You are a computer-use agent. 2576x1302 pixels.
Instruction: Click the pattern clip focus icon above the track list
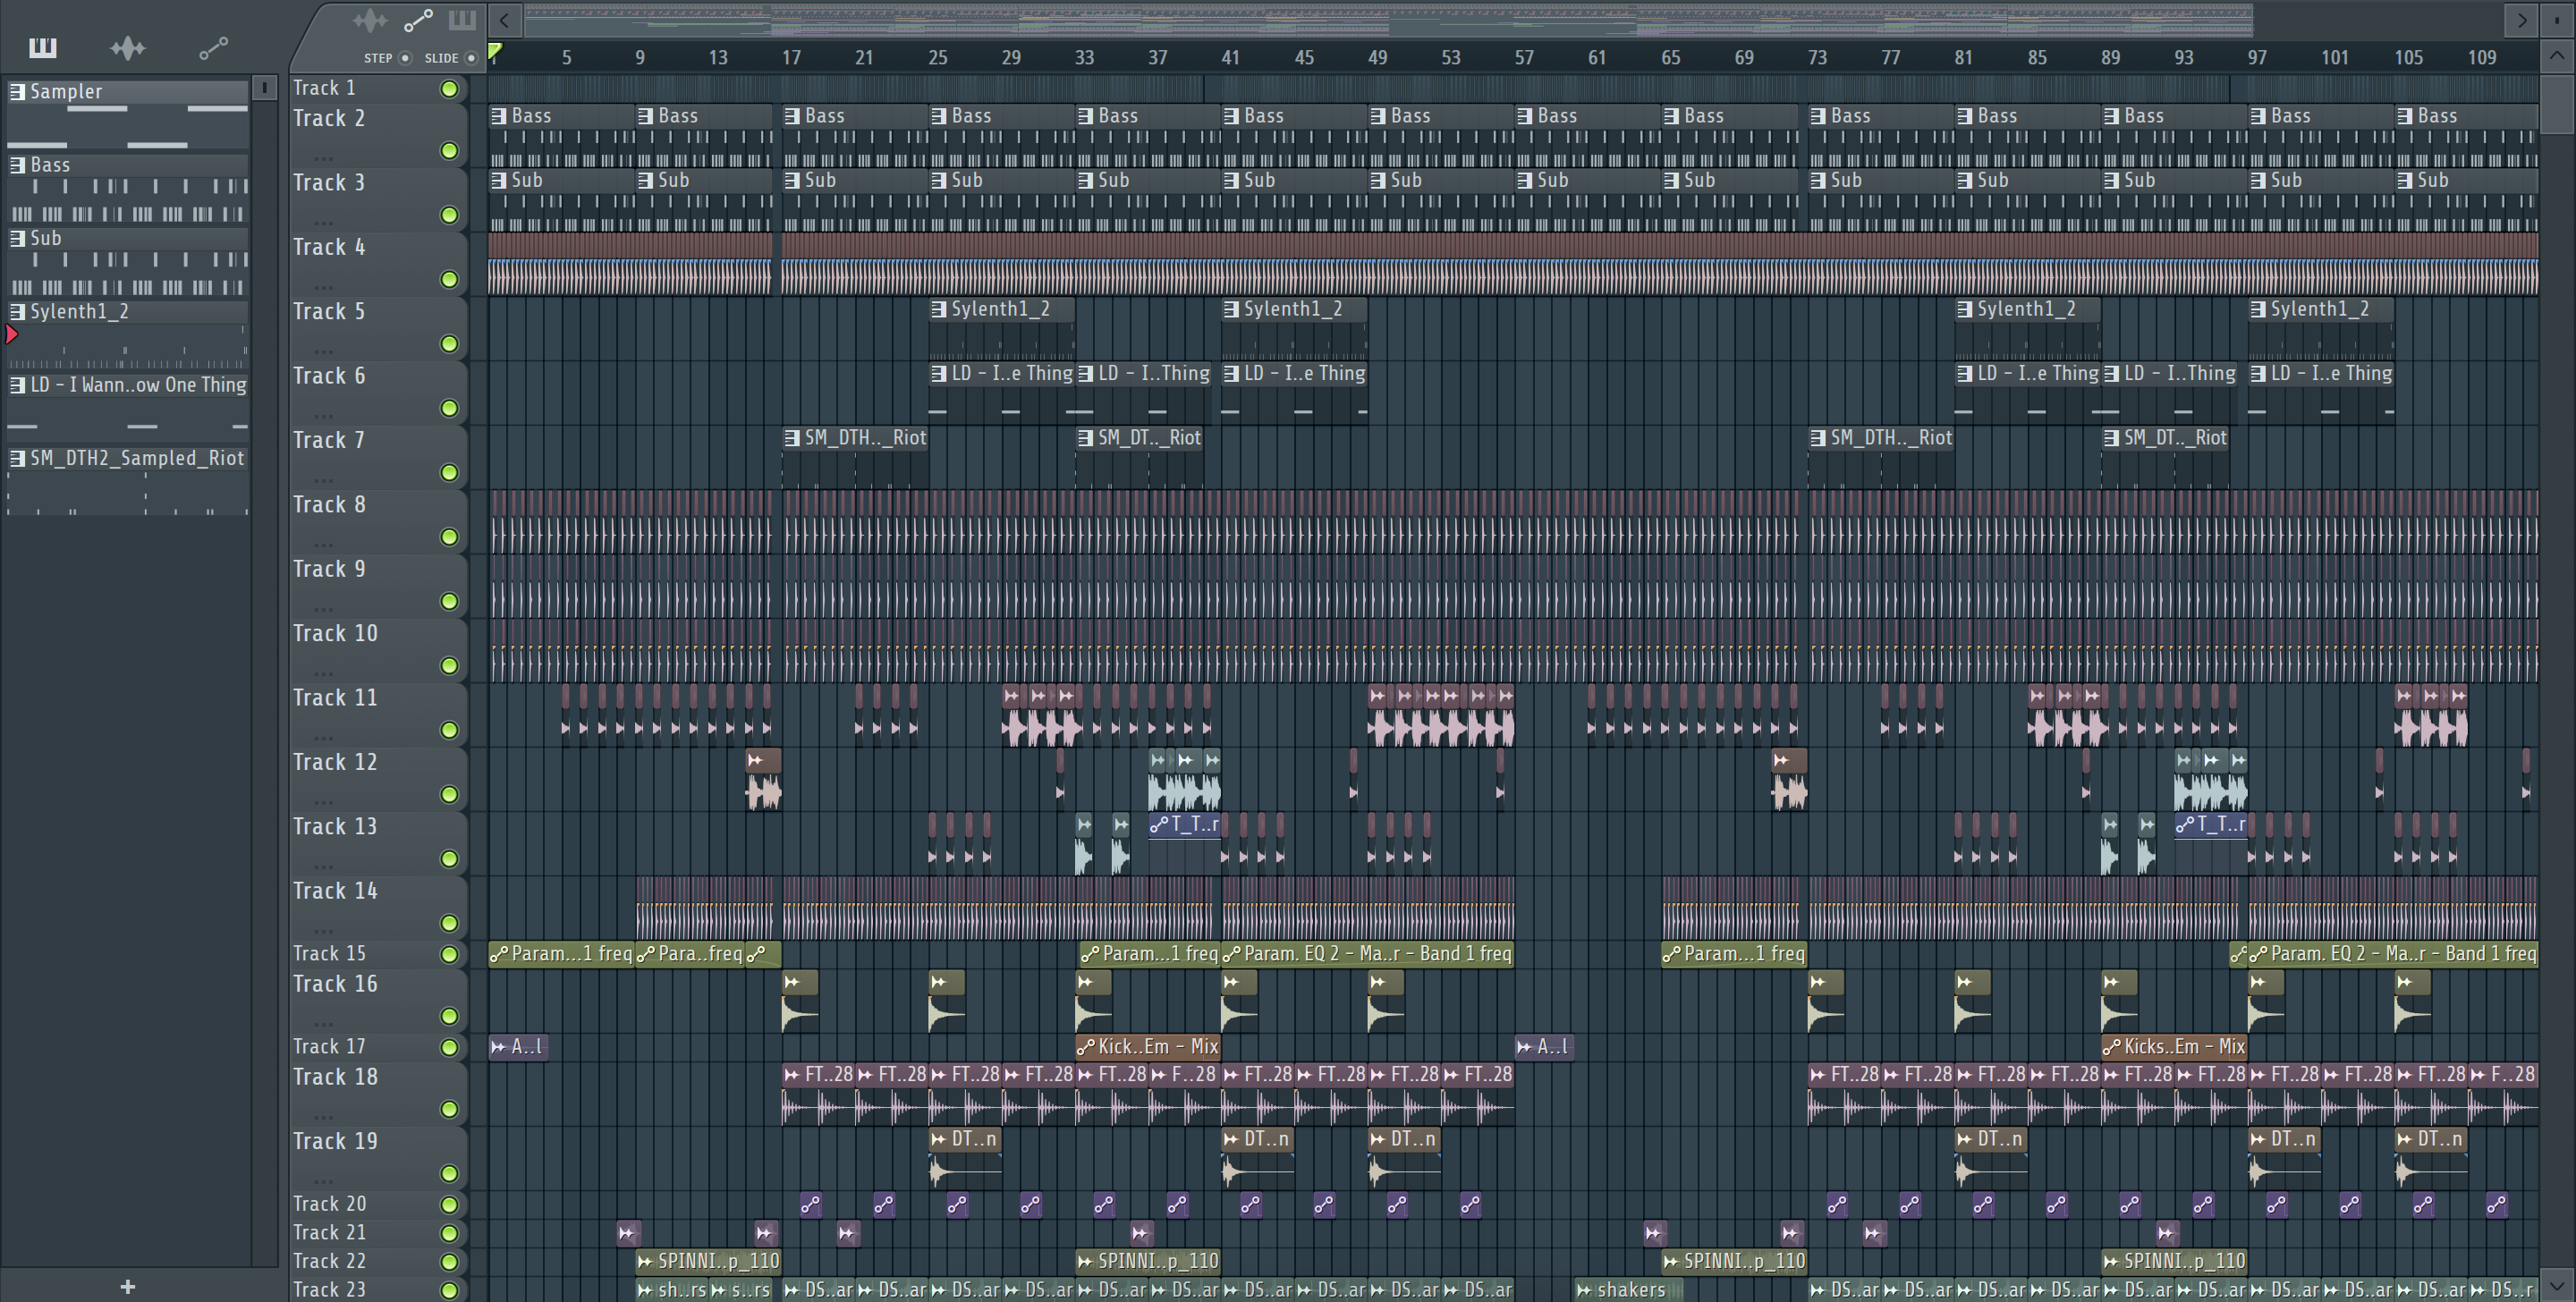tap(462, 20)
